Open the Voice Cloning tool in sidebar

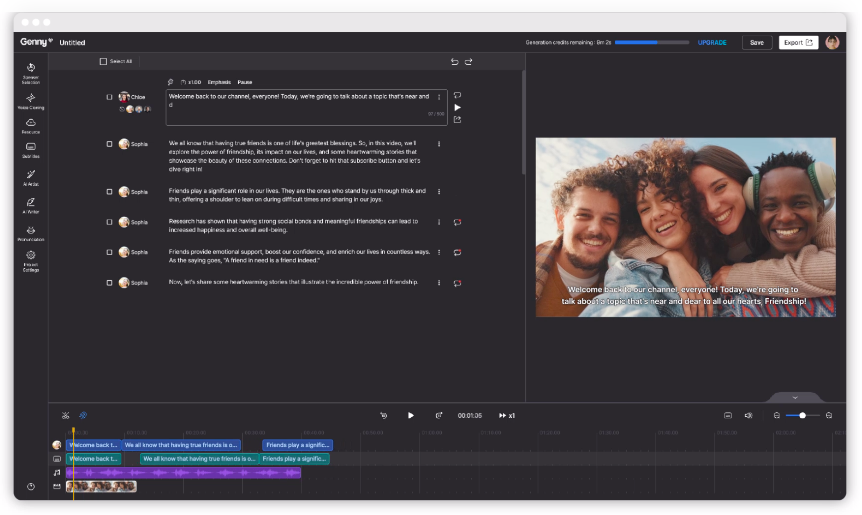point(31,97)
